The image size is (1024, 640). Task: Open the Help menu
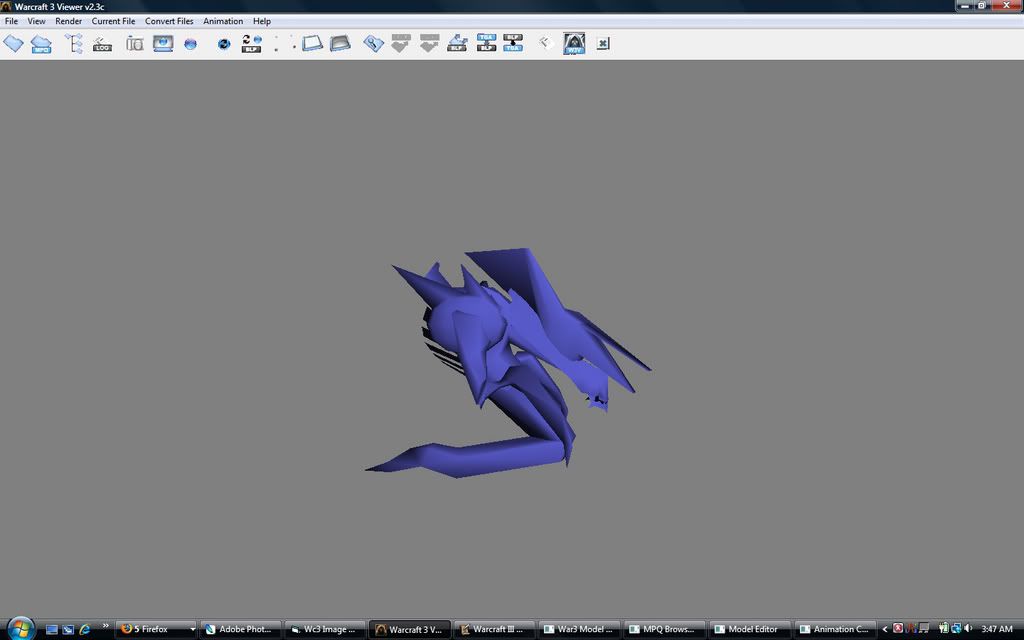262,21
